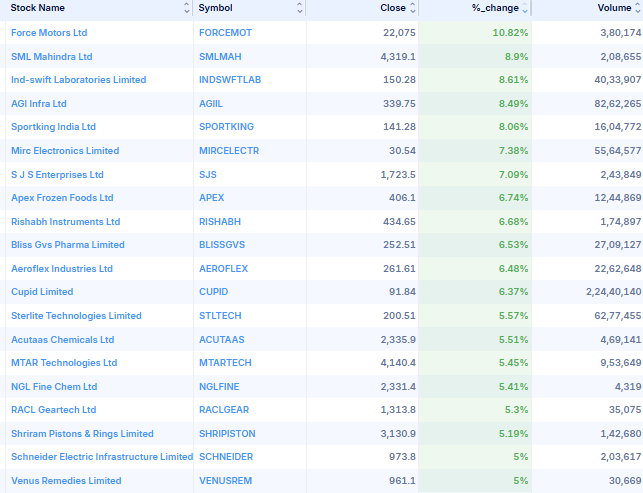Open Mirc Electronics Limited link
The image size is (643, 493).
point(65,151)
